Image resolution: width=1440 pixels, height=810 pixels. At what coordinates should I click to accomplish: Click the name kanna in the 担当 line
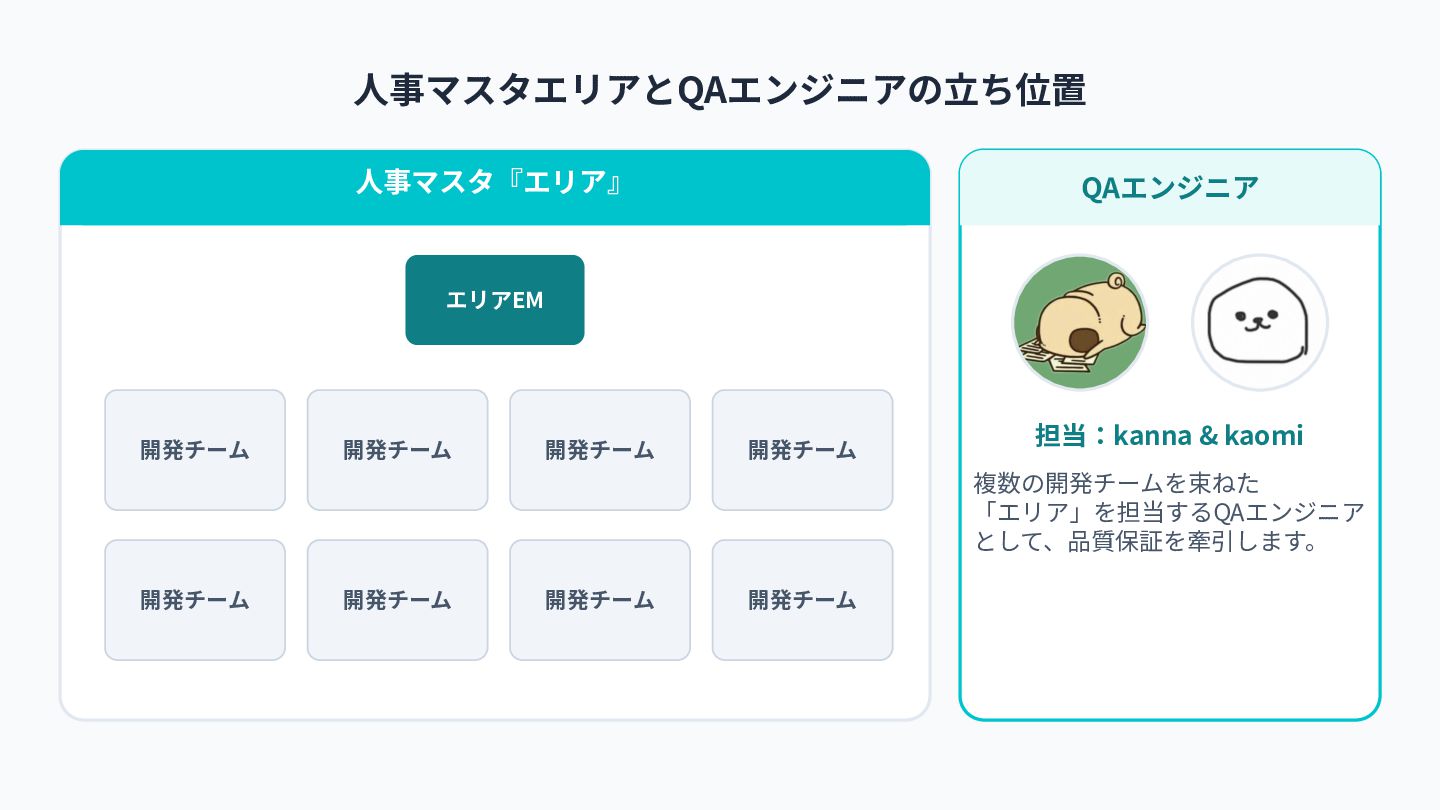(x=1152, y=436)
